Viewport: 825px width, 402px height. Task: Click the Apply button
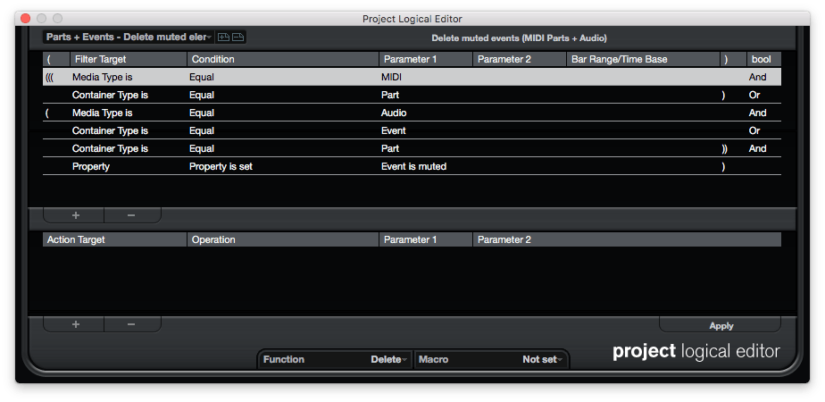tap(720, 326)
